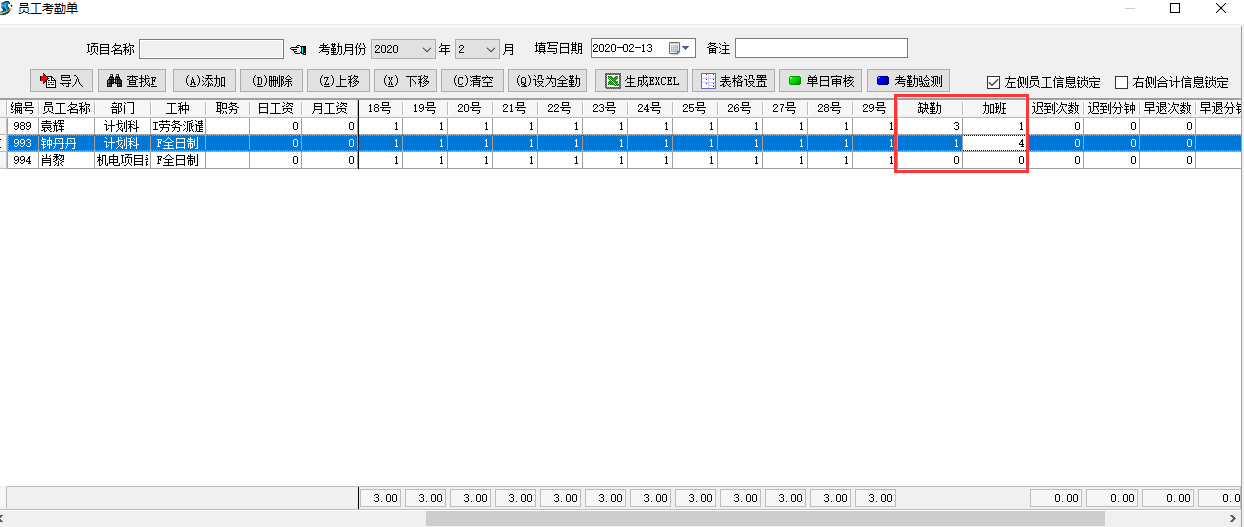Click the (A)添加 button

coord(205,81)
